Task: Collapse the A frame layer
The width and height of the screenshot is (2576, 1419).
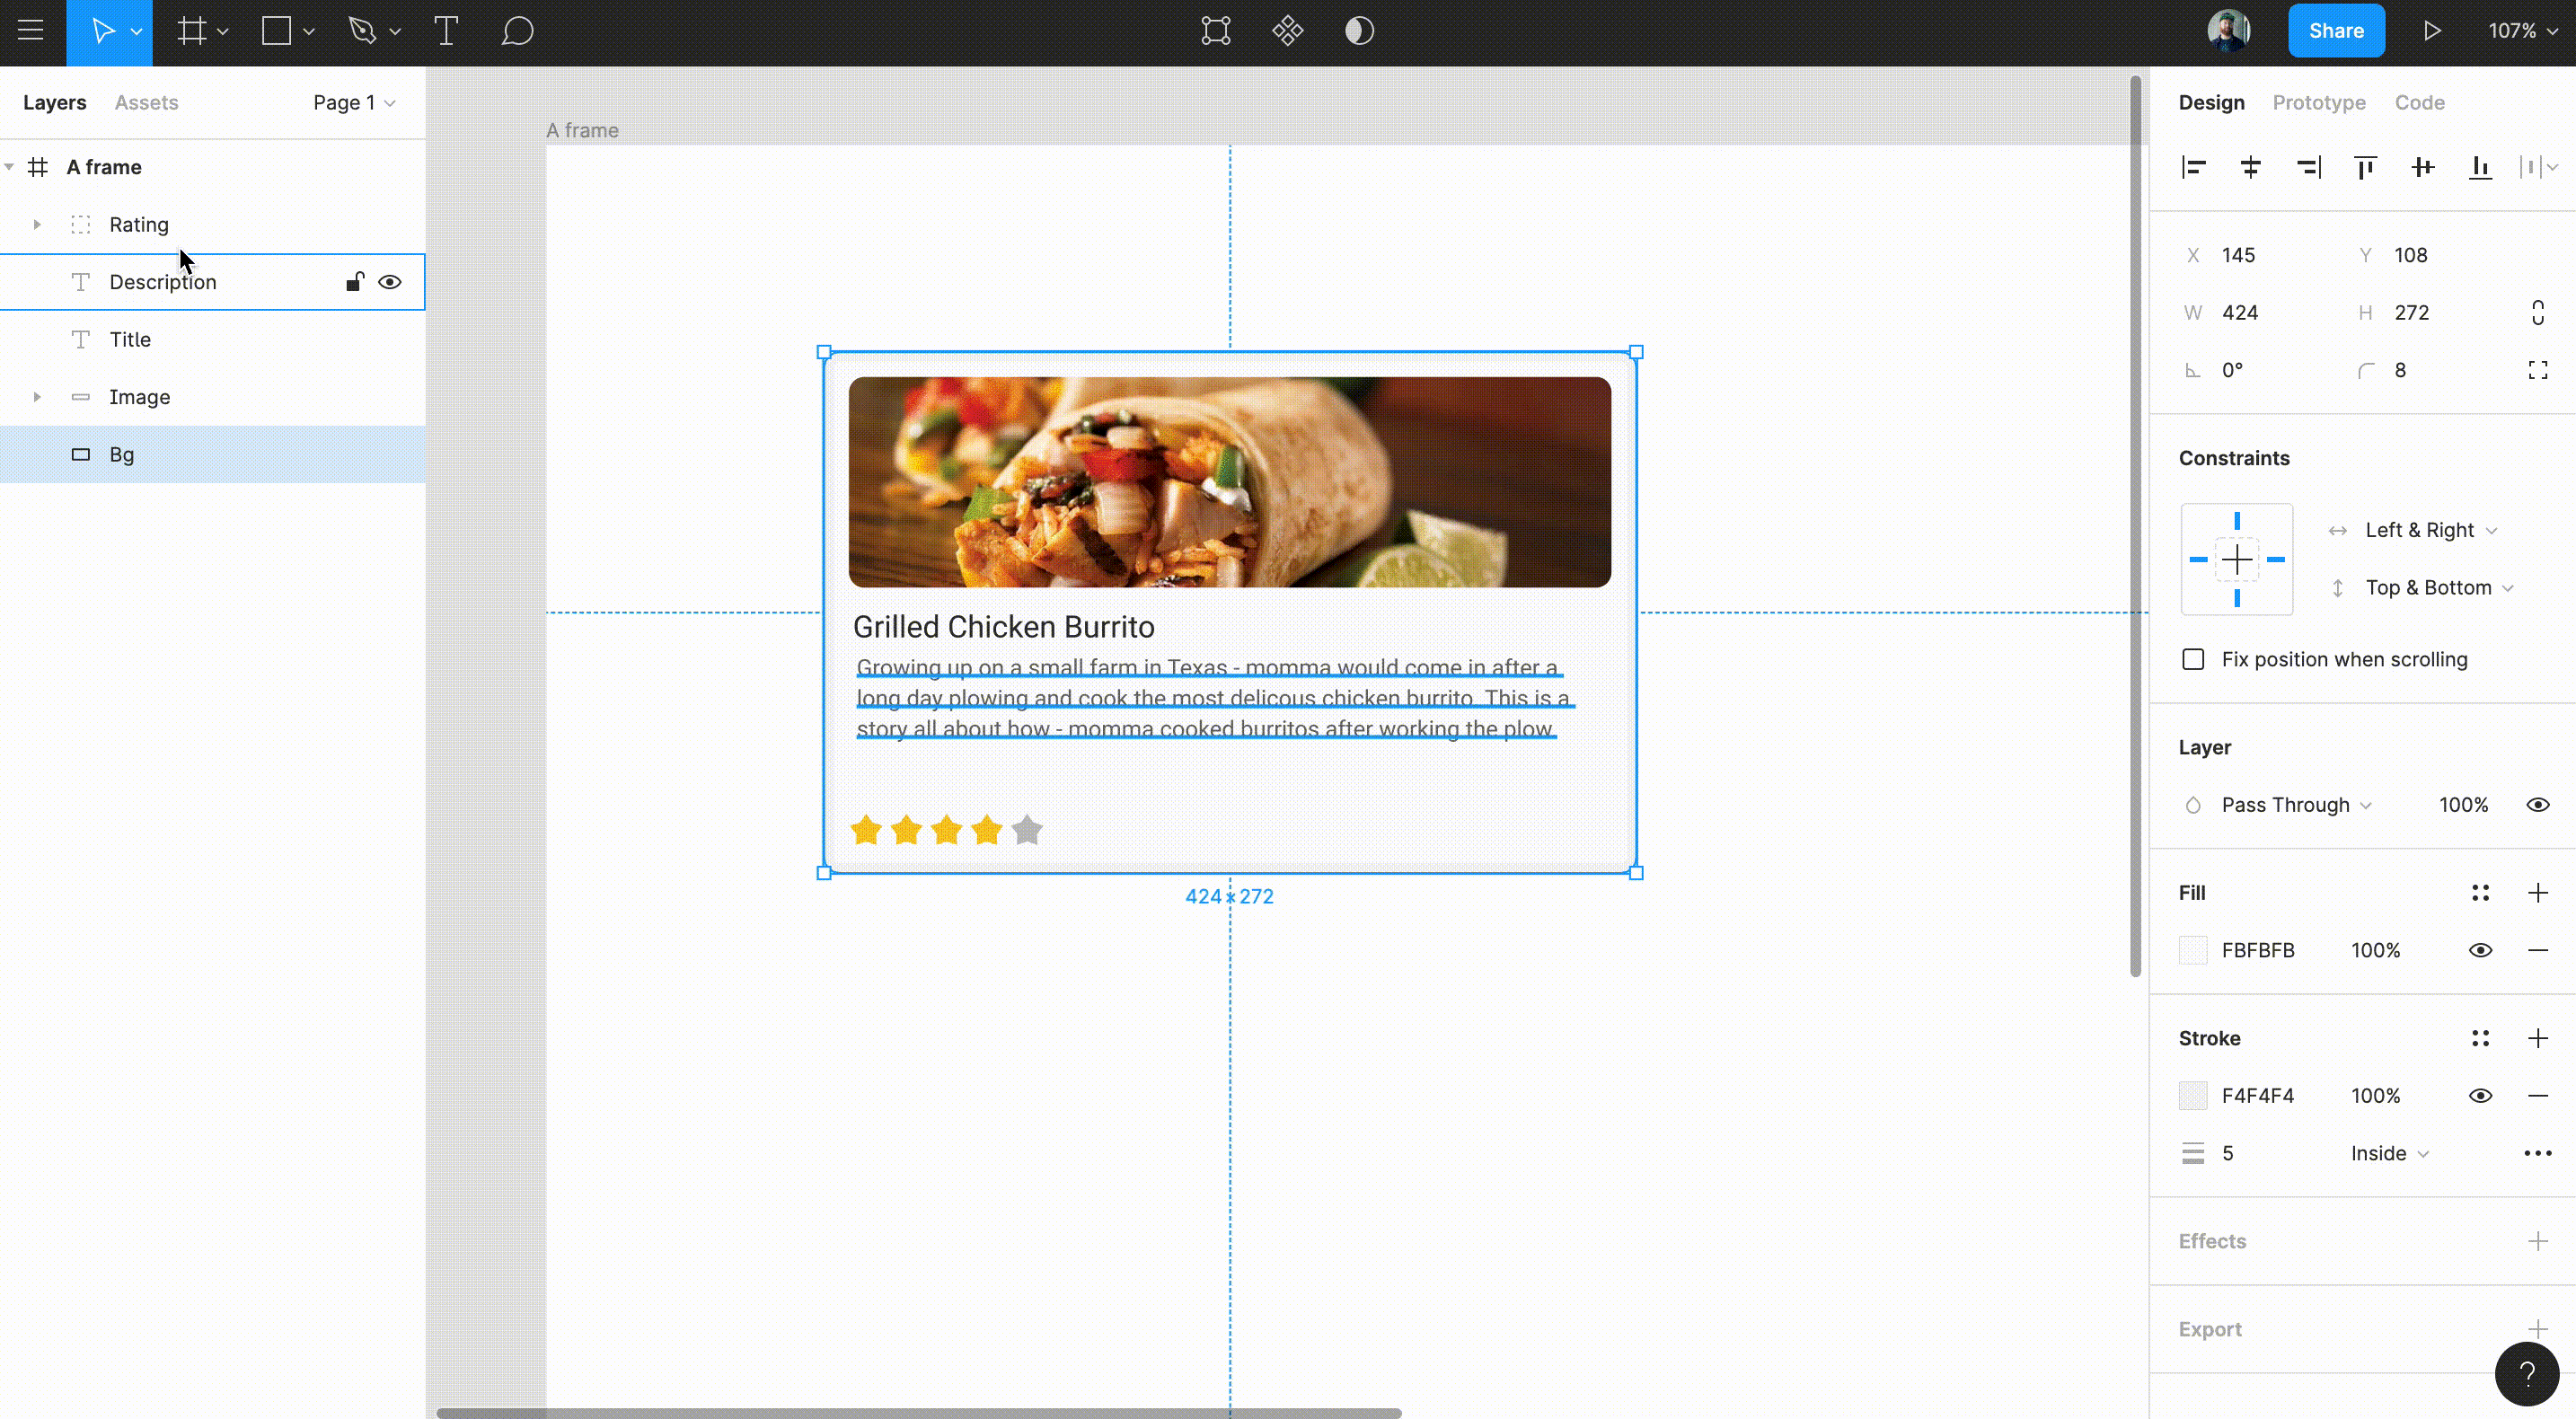Action: click(x=9, y=167)
